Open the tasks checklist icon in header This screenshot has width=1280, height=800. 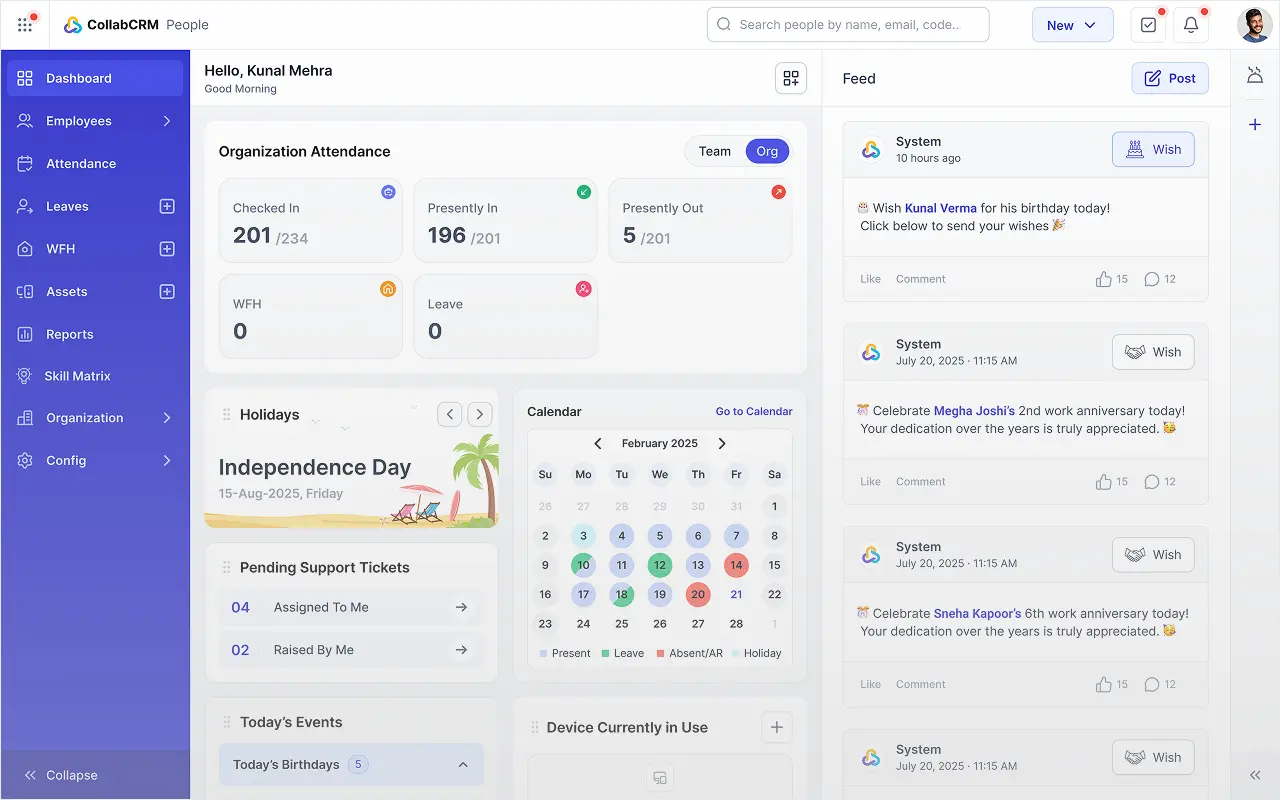tap(1148, 25)
